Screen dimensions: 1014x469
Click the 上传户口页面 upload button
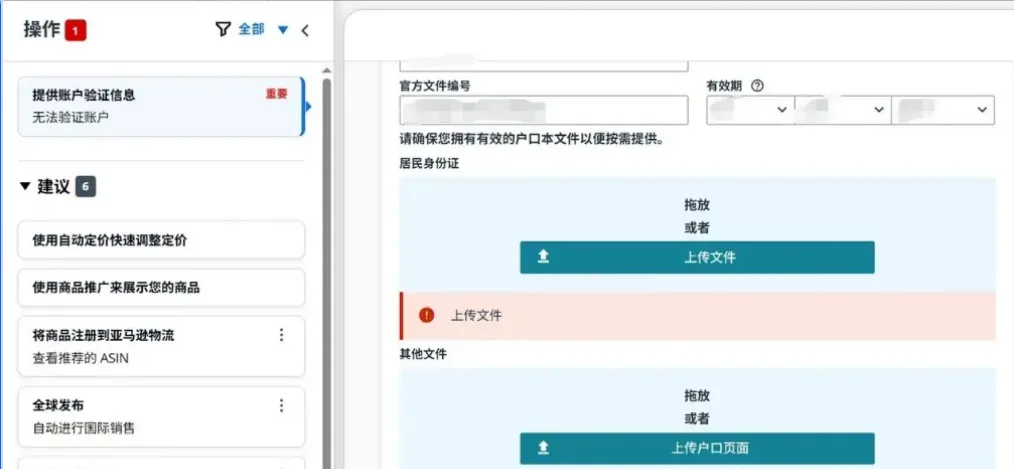(697, 448)
